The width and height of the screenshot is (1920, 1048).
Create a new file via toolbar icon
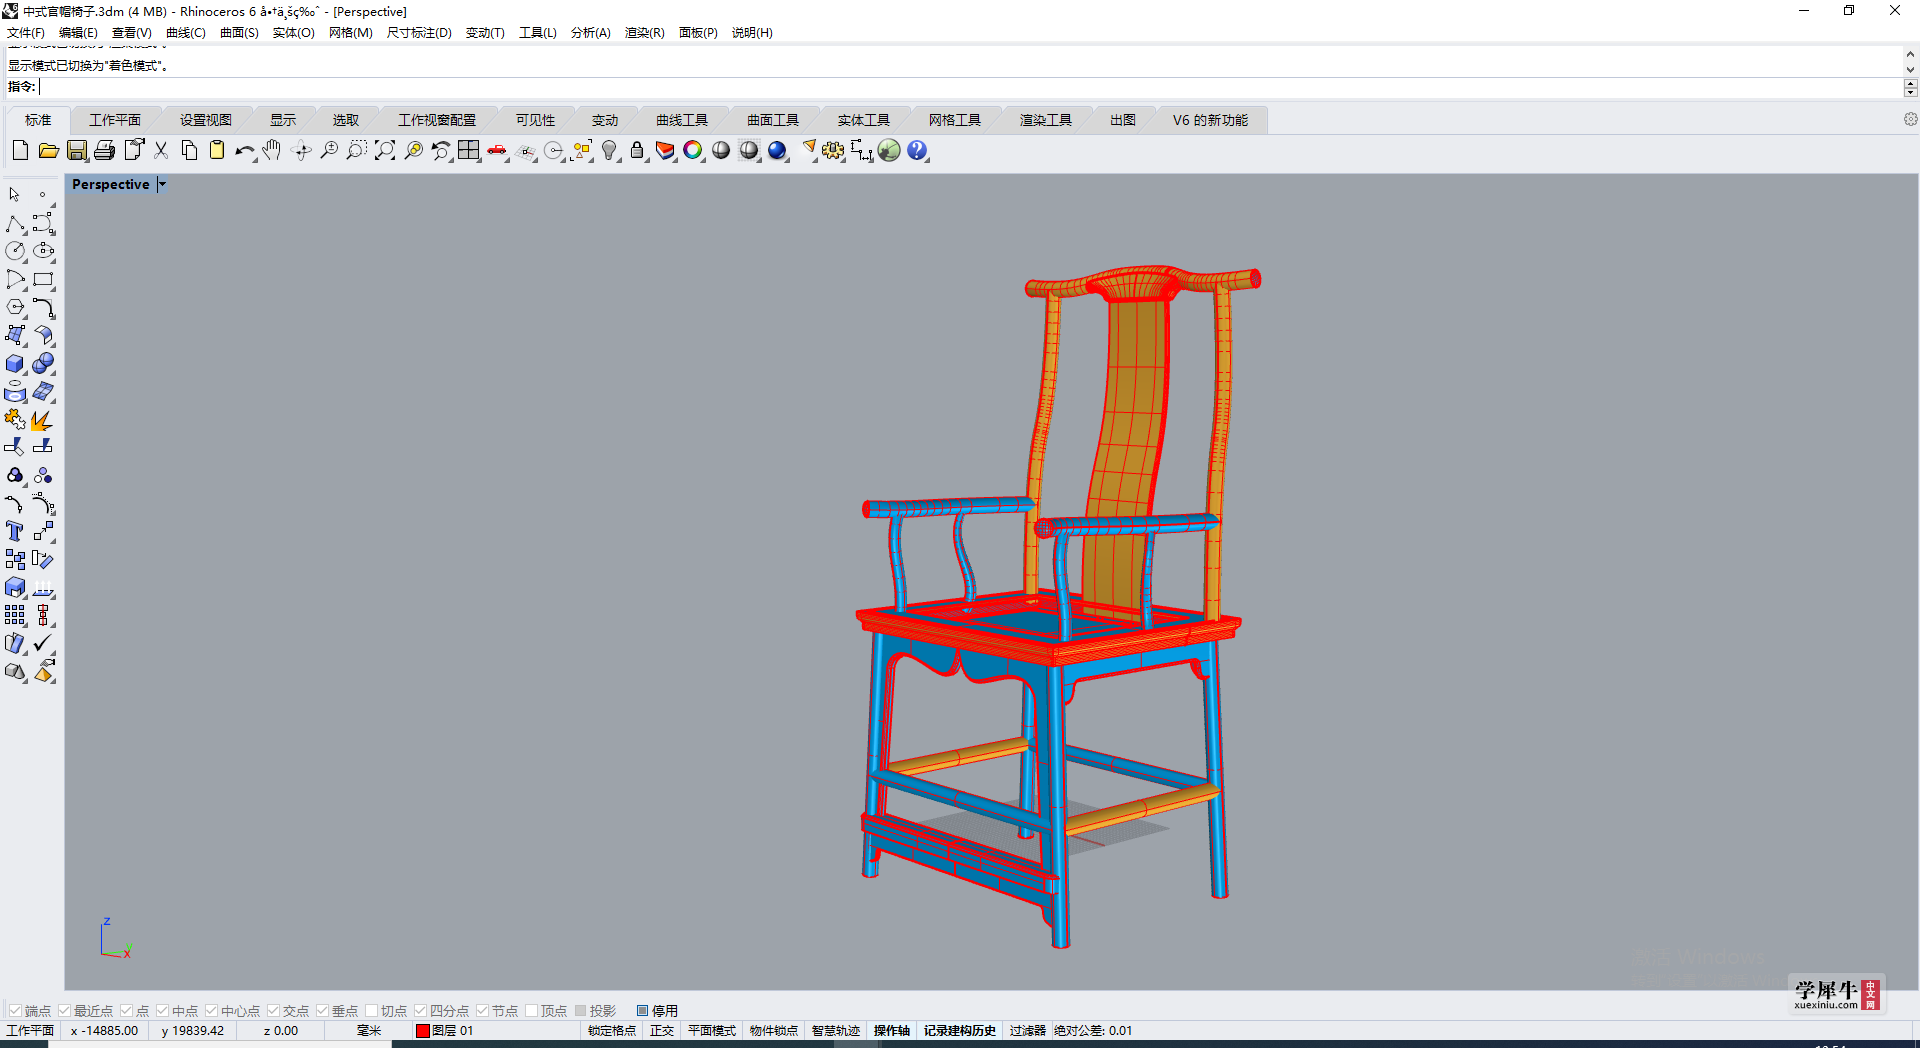point(20,151)
